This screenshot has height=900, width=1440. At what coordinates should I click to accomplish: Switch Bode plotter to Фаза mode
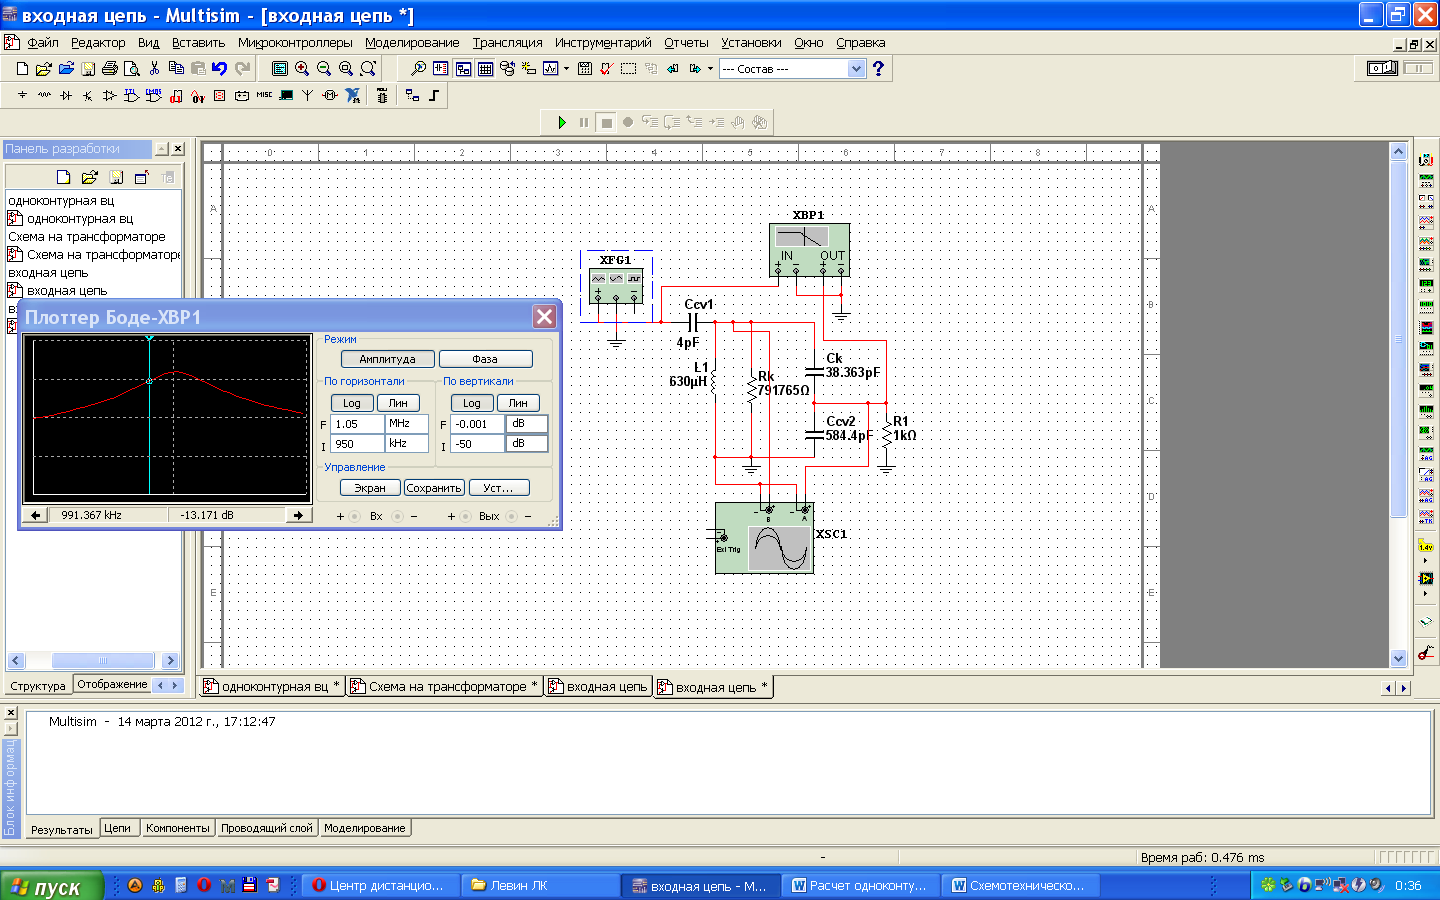[485, 359]
